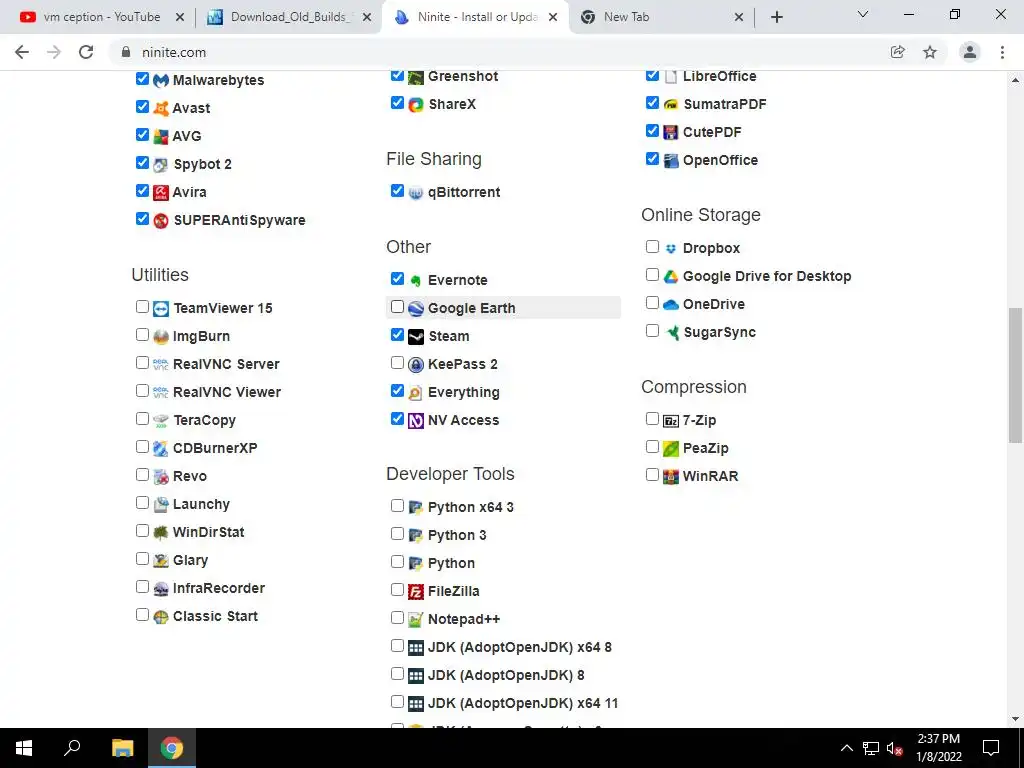Open a new browser tab
This screenshot has height=768, width=1024.
tap(776, 17)
